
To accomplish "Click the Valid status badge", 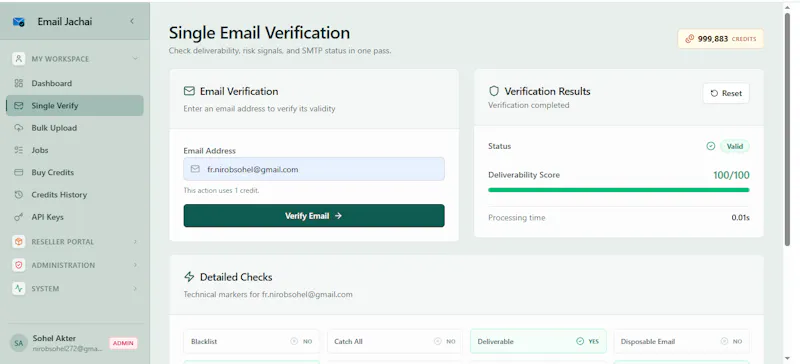I will [x=735, y=147].
